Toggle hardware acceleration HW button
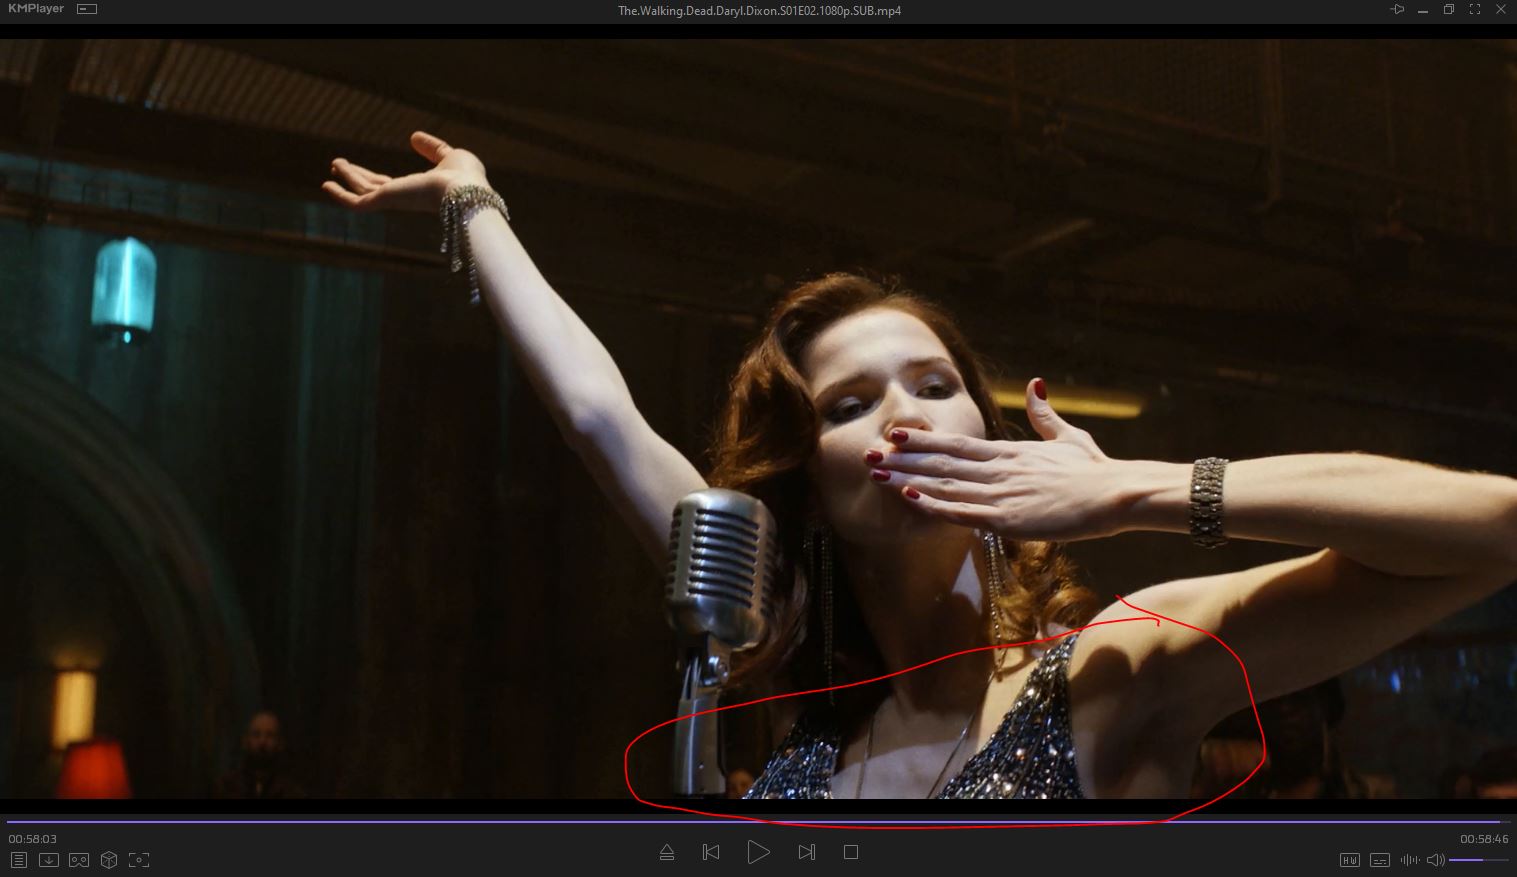The width and height of the screenshot is (1517, 877). [x=1349, y=860]
